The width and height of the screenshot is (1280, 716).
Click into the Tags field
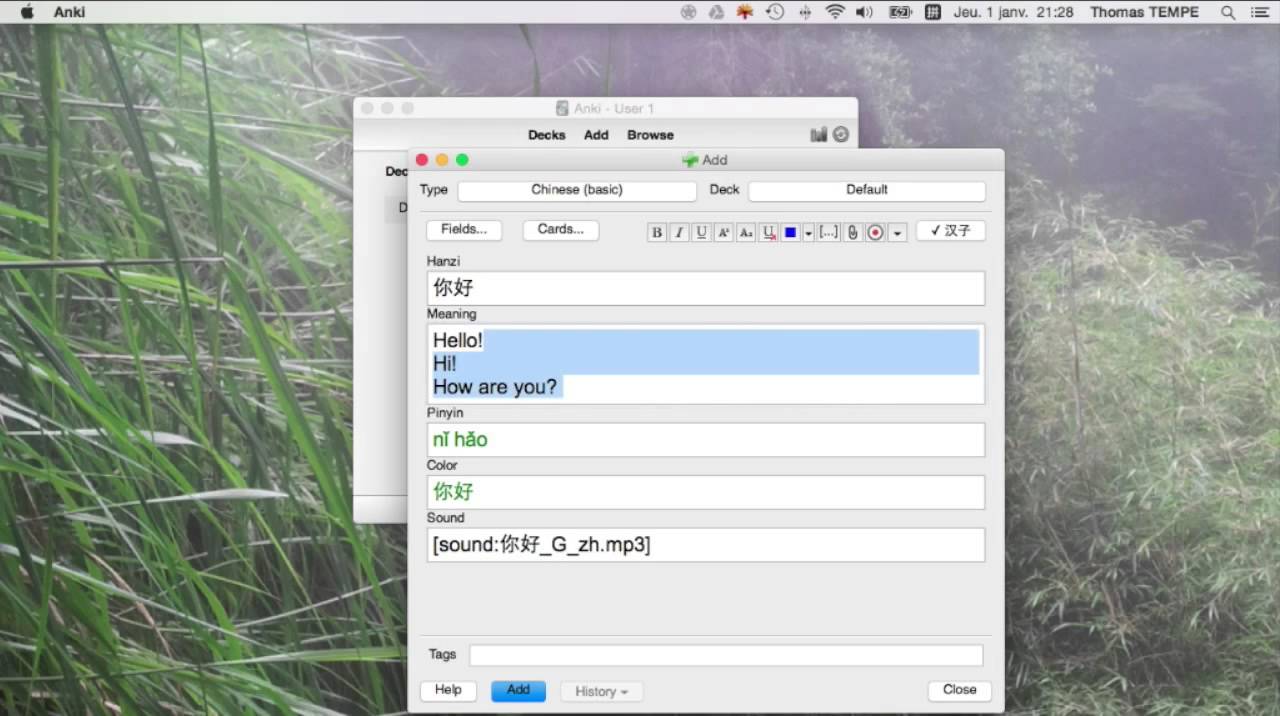point(727,655)
